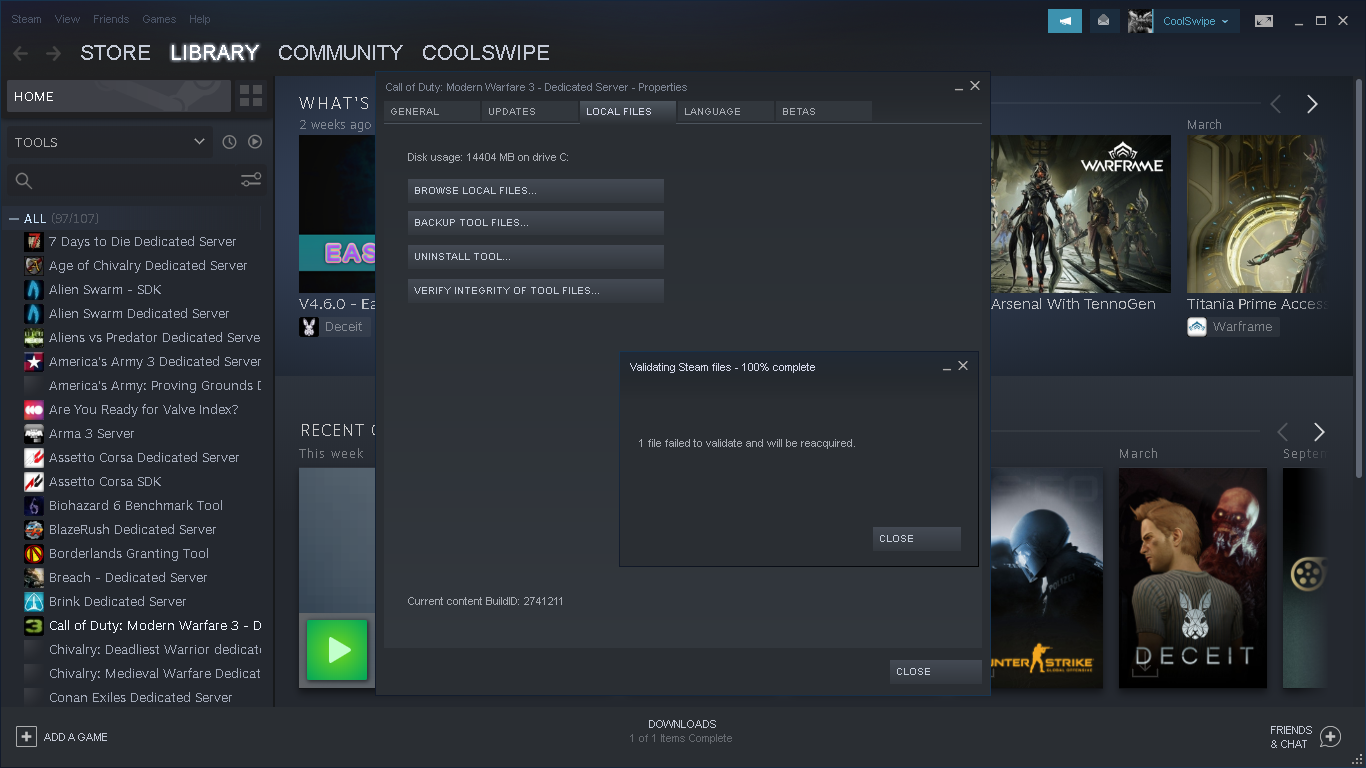This screenshot has width=1366, height=768.
Task: Open the Tools category dropdown
Action: (x=109, y=142)
